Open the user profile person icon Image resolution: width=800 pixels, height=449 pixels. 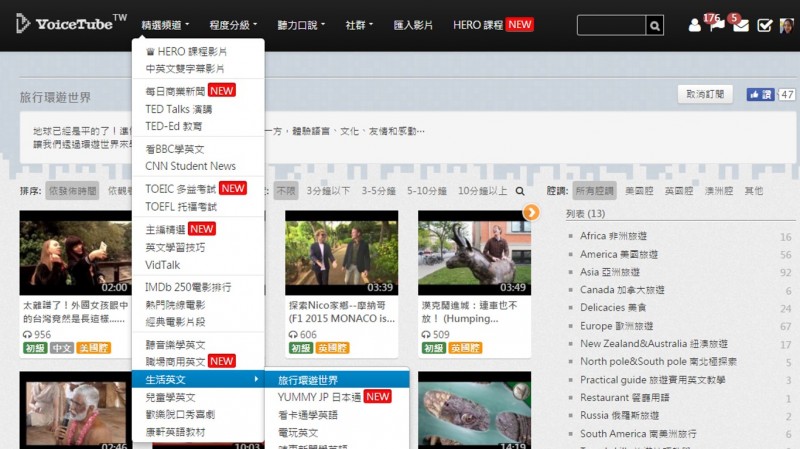tap(695, 25)
